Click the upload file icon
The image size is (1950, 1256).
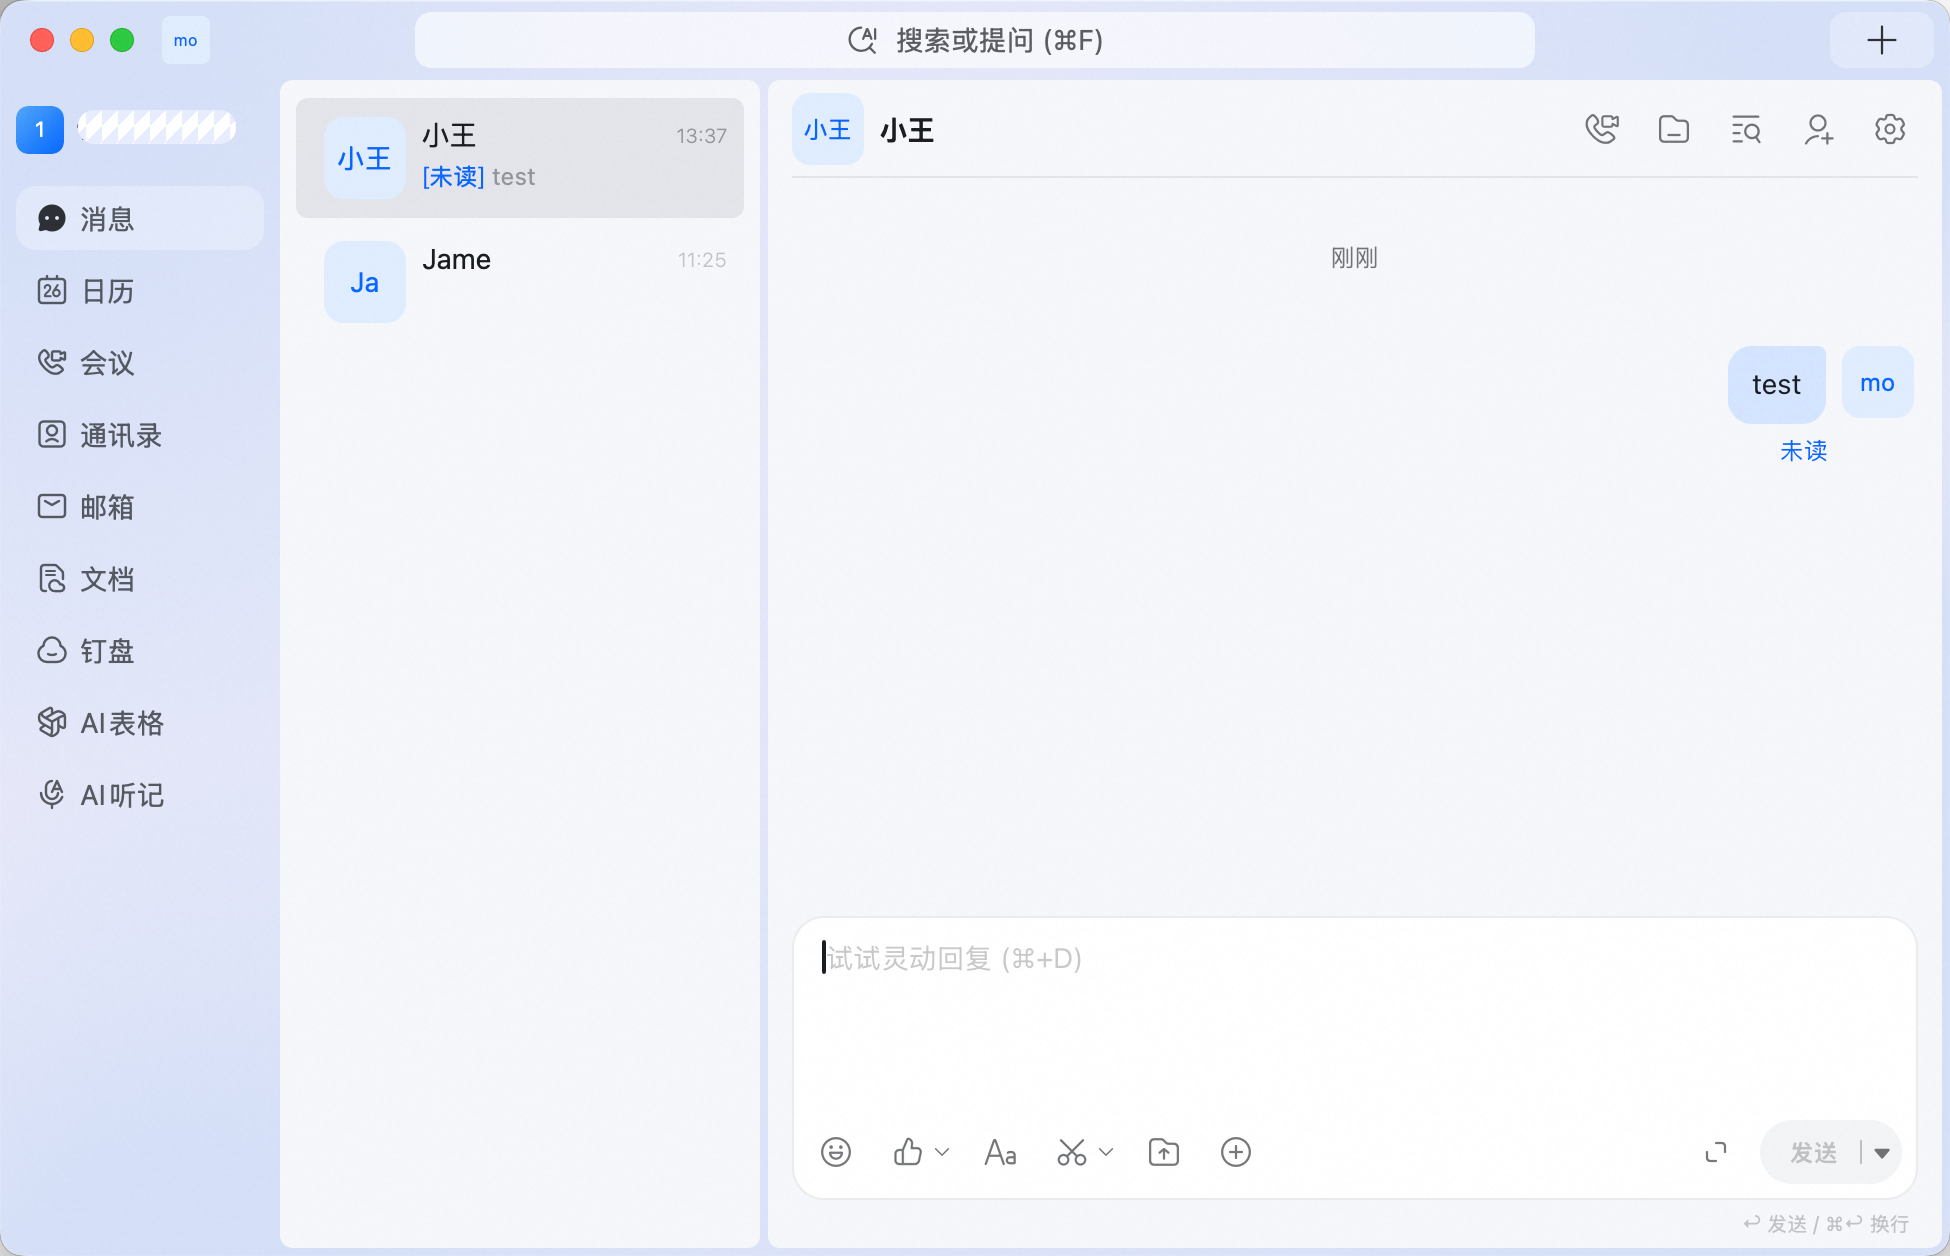1164,1152
